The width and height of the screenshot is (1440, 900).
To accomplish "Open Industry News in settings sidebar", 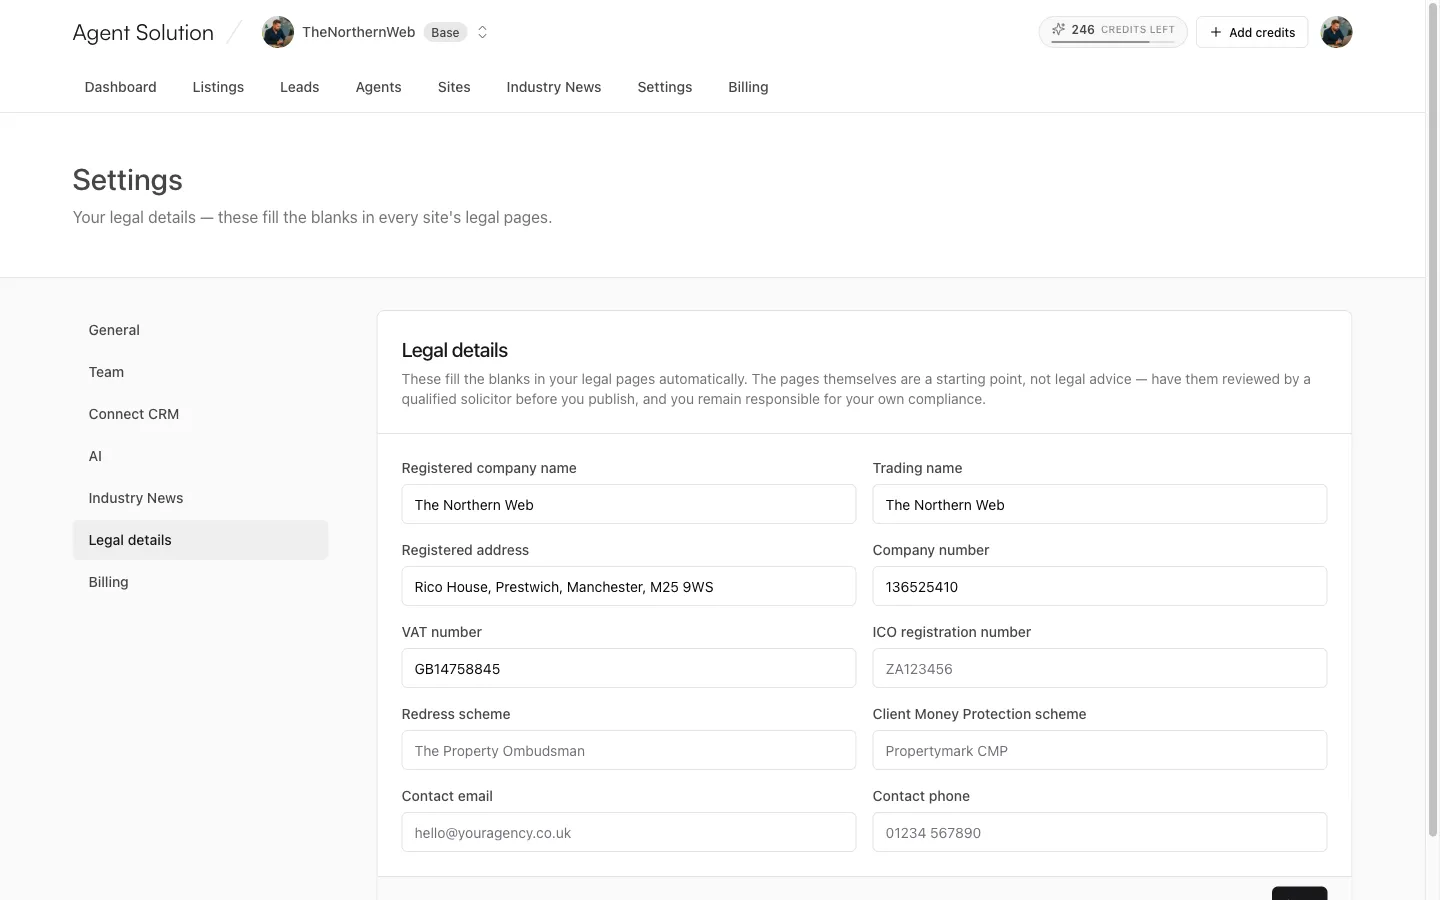I will click(x=200, y=498).
